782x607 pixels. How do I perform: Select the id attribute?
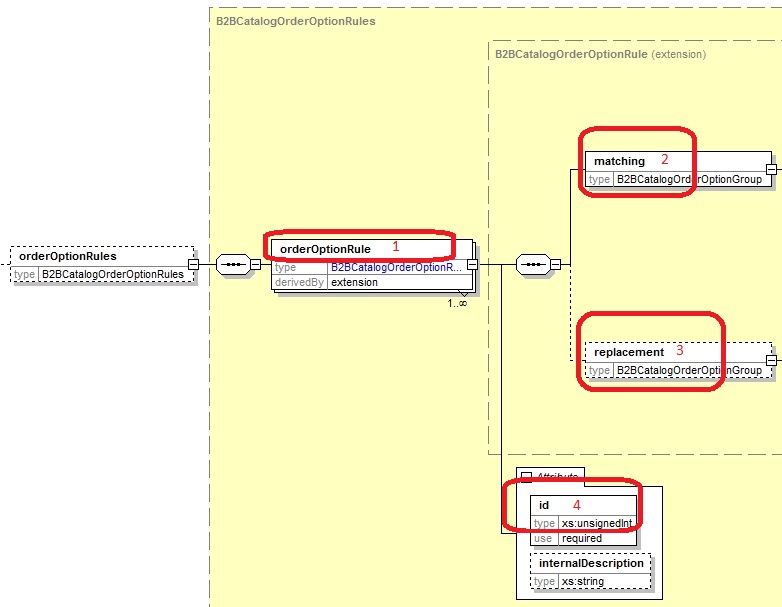pos(545,506)
